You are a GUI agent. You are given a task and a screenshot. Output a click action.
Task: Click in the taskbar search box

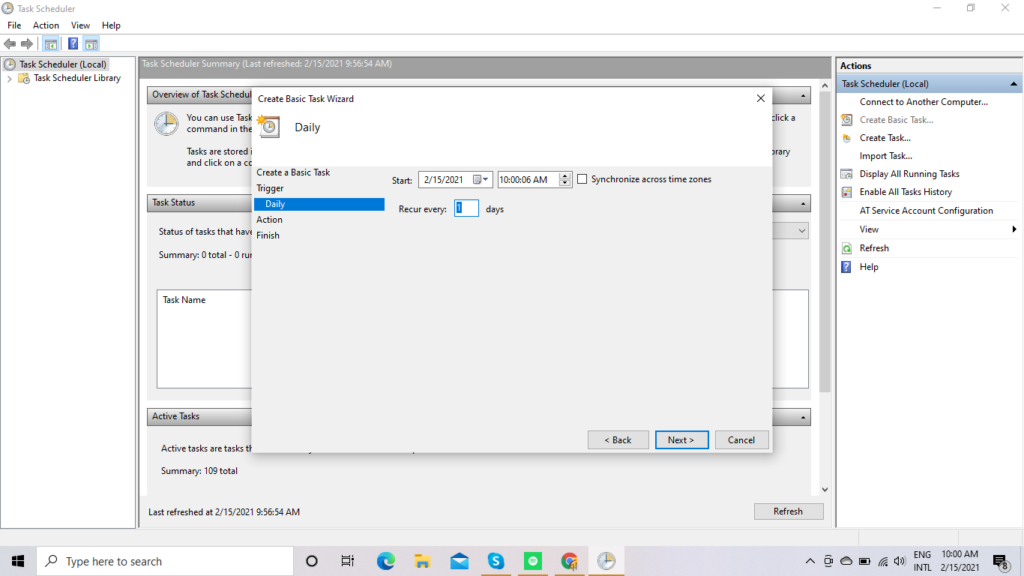(x=165, y=561)
